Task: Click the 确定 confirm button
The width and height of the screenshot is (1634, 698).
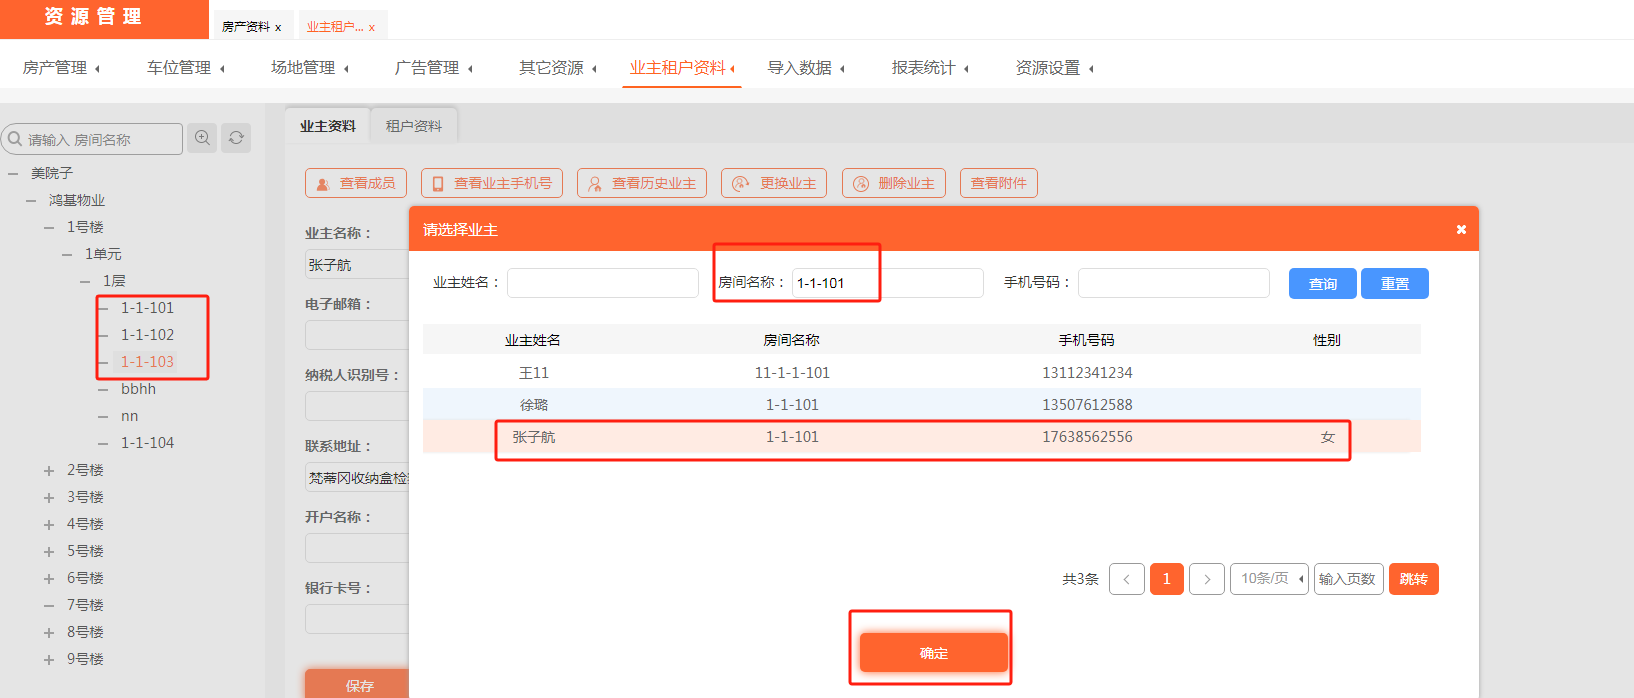Action: coord(934,653)
